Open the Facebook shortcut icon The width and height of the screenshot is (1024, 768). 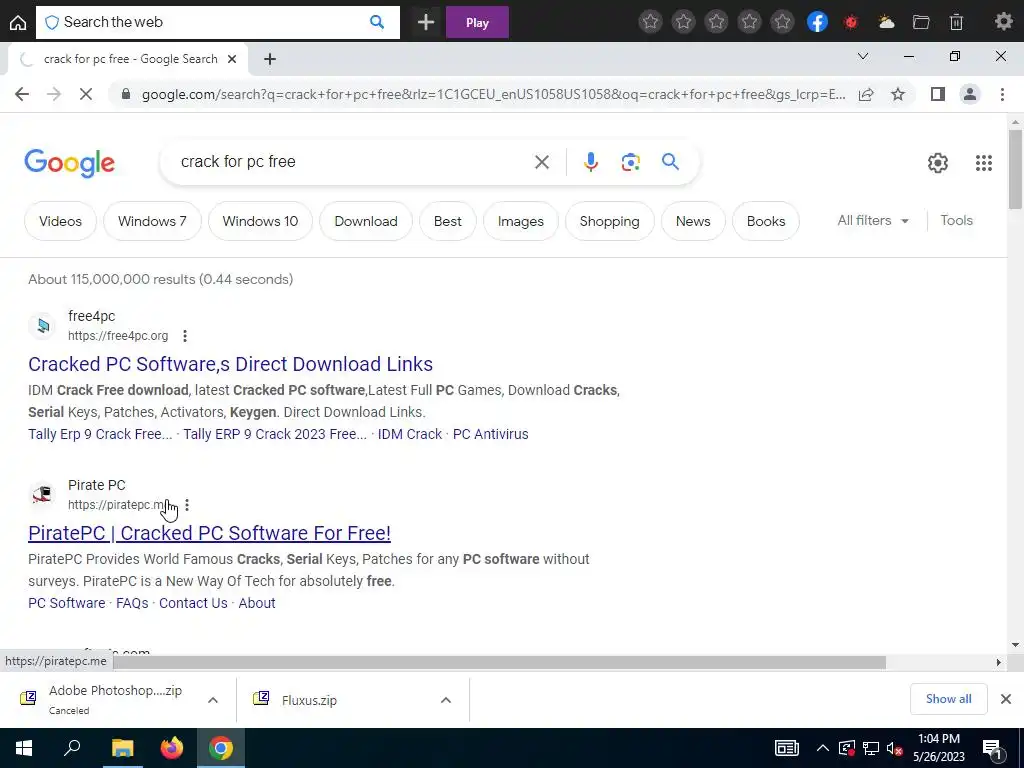[x=817, y=22]
